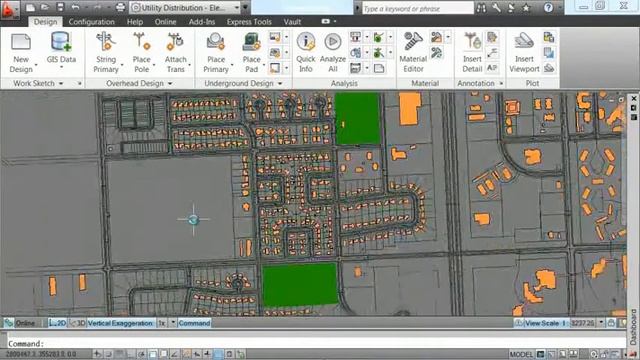Viewport: 640px width, 360px height.
Task: Switch to 2D view mode
Action: (x=57, y=323)
